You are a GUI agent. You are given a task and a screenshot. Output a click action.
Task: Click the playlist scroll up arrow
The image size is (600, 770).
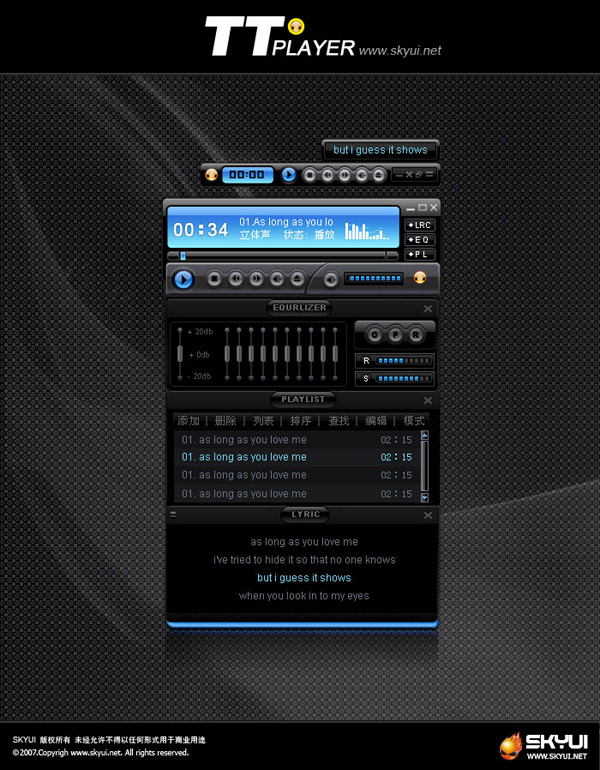[425, 435]
